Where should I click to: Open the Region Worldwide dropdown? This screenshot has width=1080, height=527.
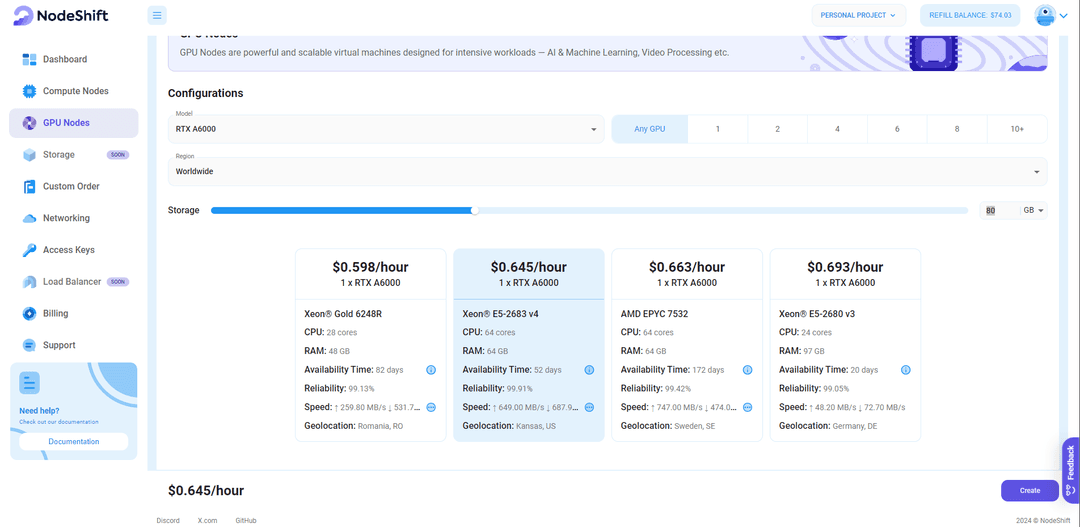coord(608,172)
